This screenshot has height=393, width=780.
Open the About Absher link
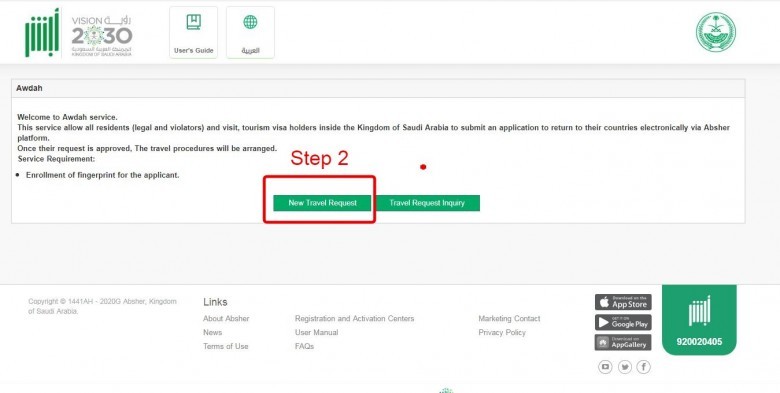[x=226, y=318]
